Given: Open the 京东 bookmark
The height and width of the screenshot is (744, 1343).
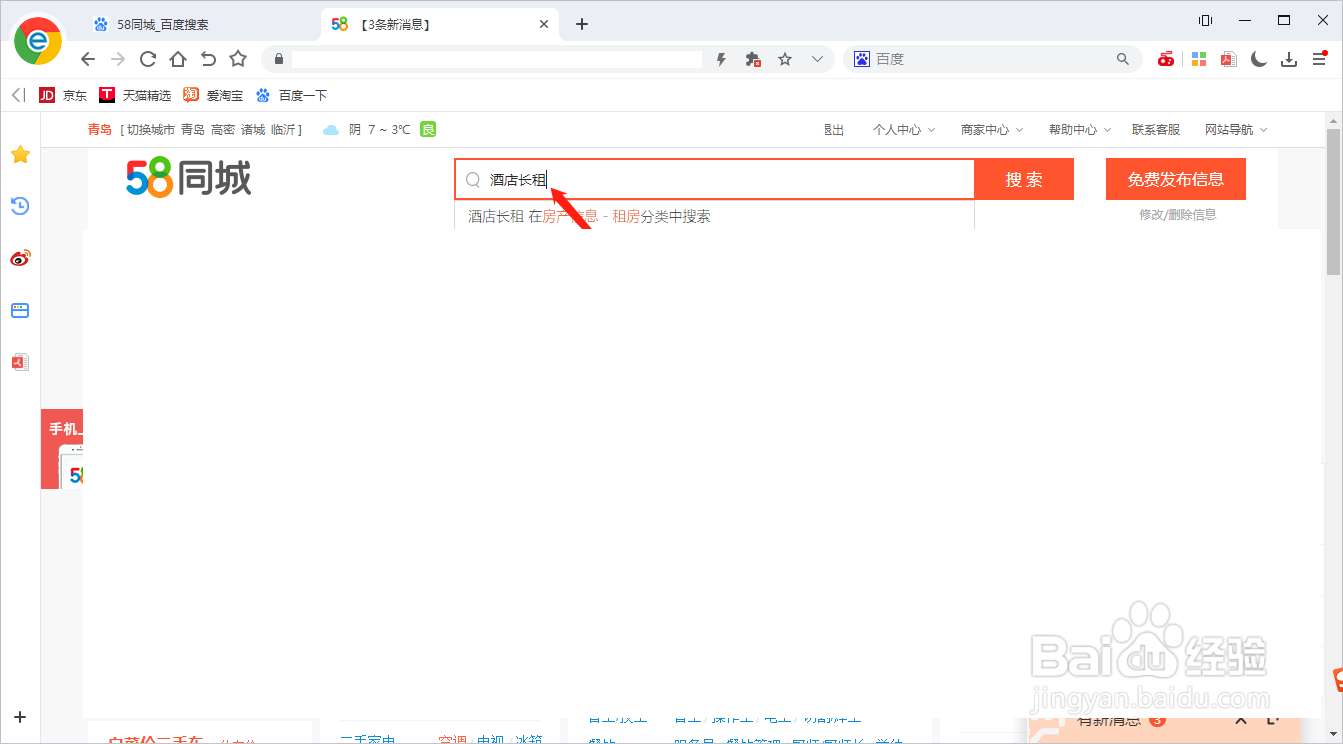Looking at the screenshot, I should (63, 96).
